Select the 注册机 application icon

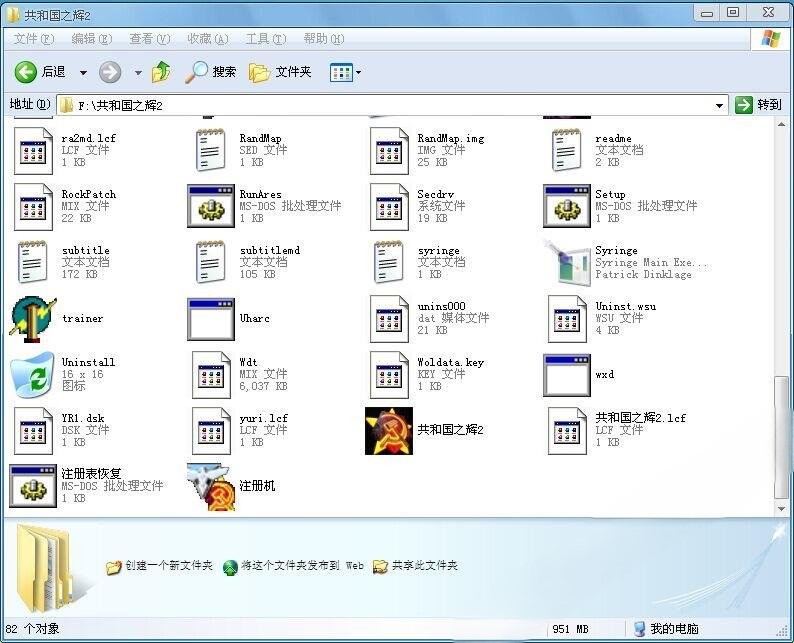[x=211, y=487]
